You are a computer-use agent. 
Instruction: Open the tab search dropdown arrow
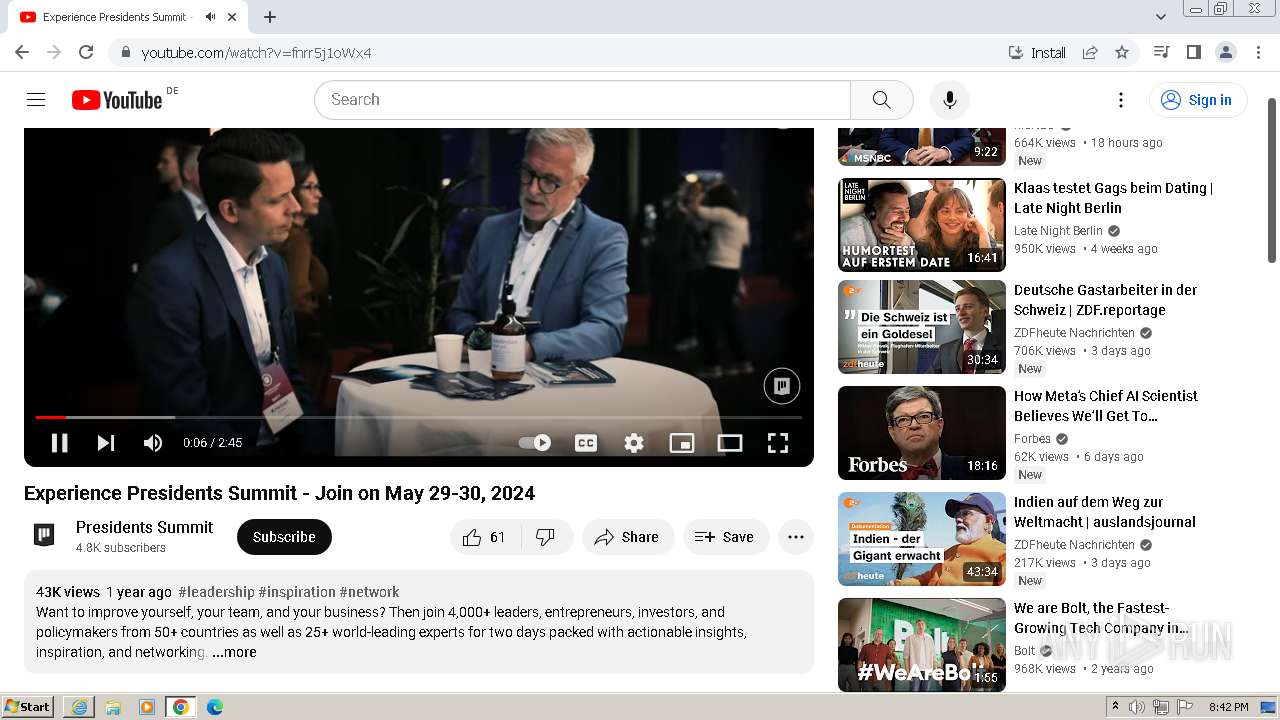coord(1161,16)
